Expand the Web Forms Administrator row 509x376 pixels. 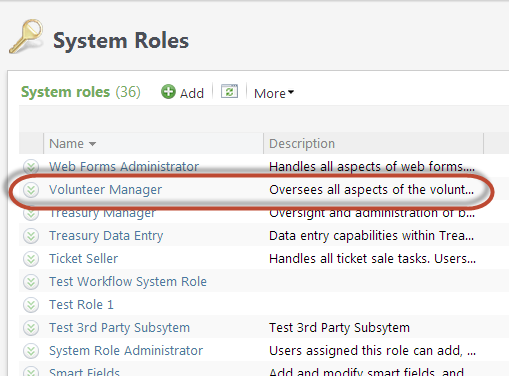coord(31,166)
